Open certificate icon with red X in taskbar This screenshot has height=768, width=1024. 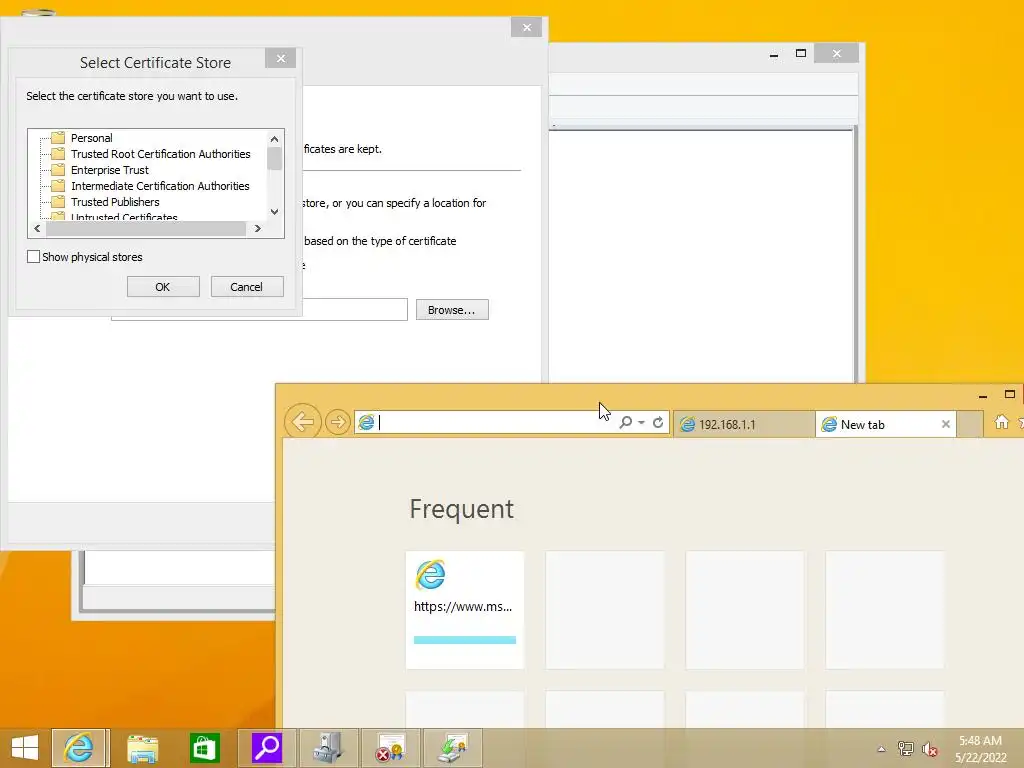pyautogui.click(x=391, y=748)
